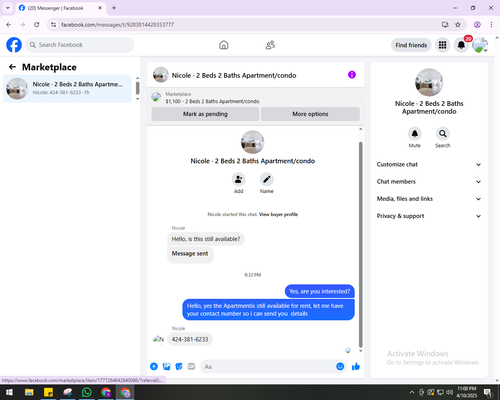Image resolution: width=500 pixels, height=400 pixels.
Task: Mute this conversation via the bell icon
Action: (x=415, y=134)
